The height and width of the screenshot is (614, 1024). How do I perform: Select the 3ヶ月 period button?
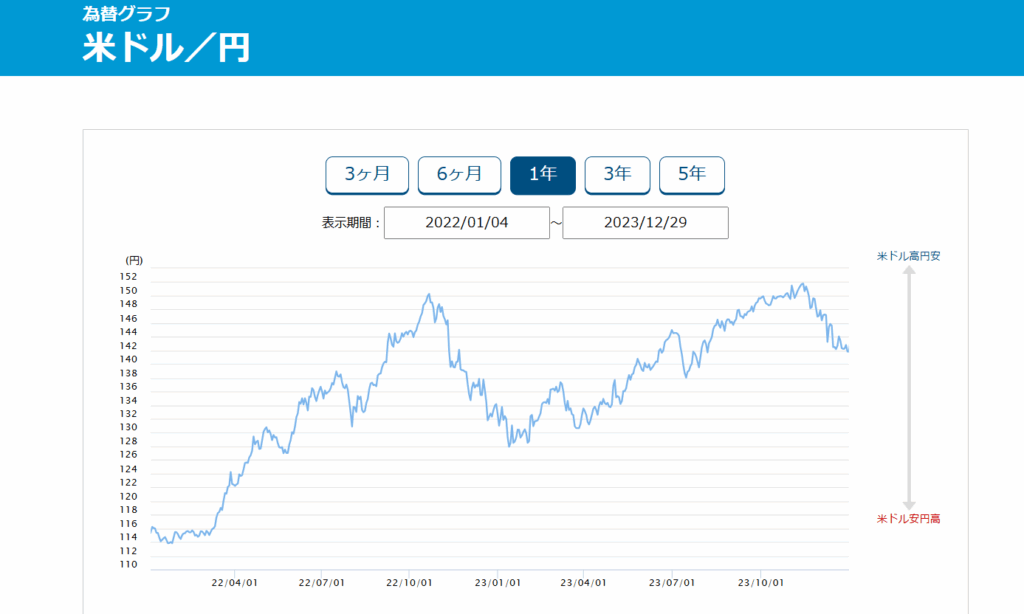(367, 174)
